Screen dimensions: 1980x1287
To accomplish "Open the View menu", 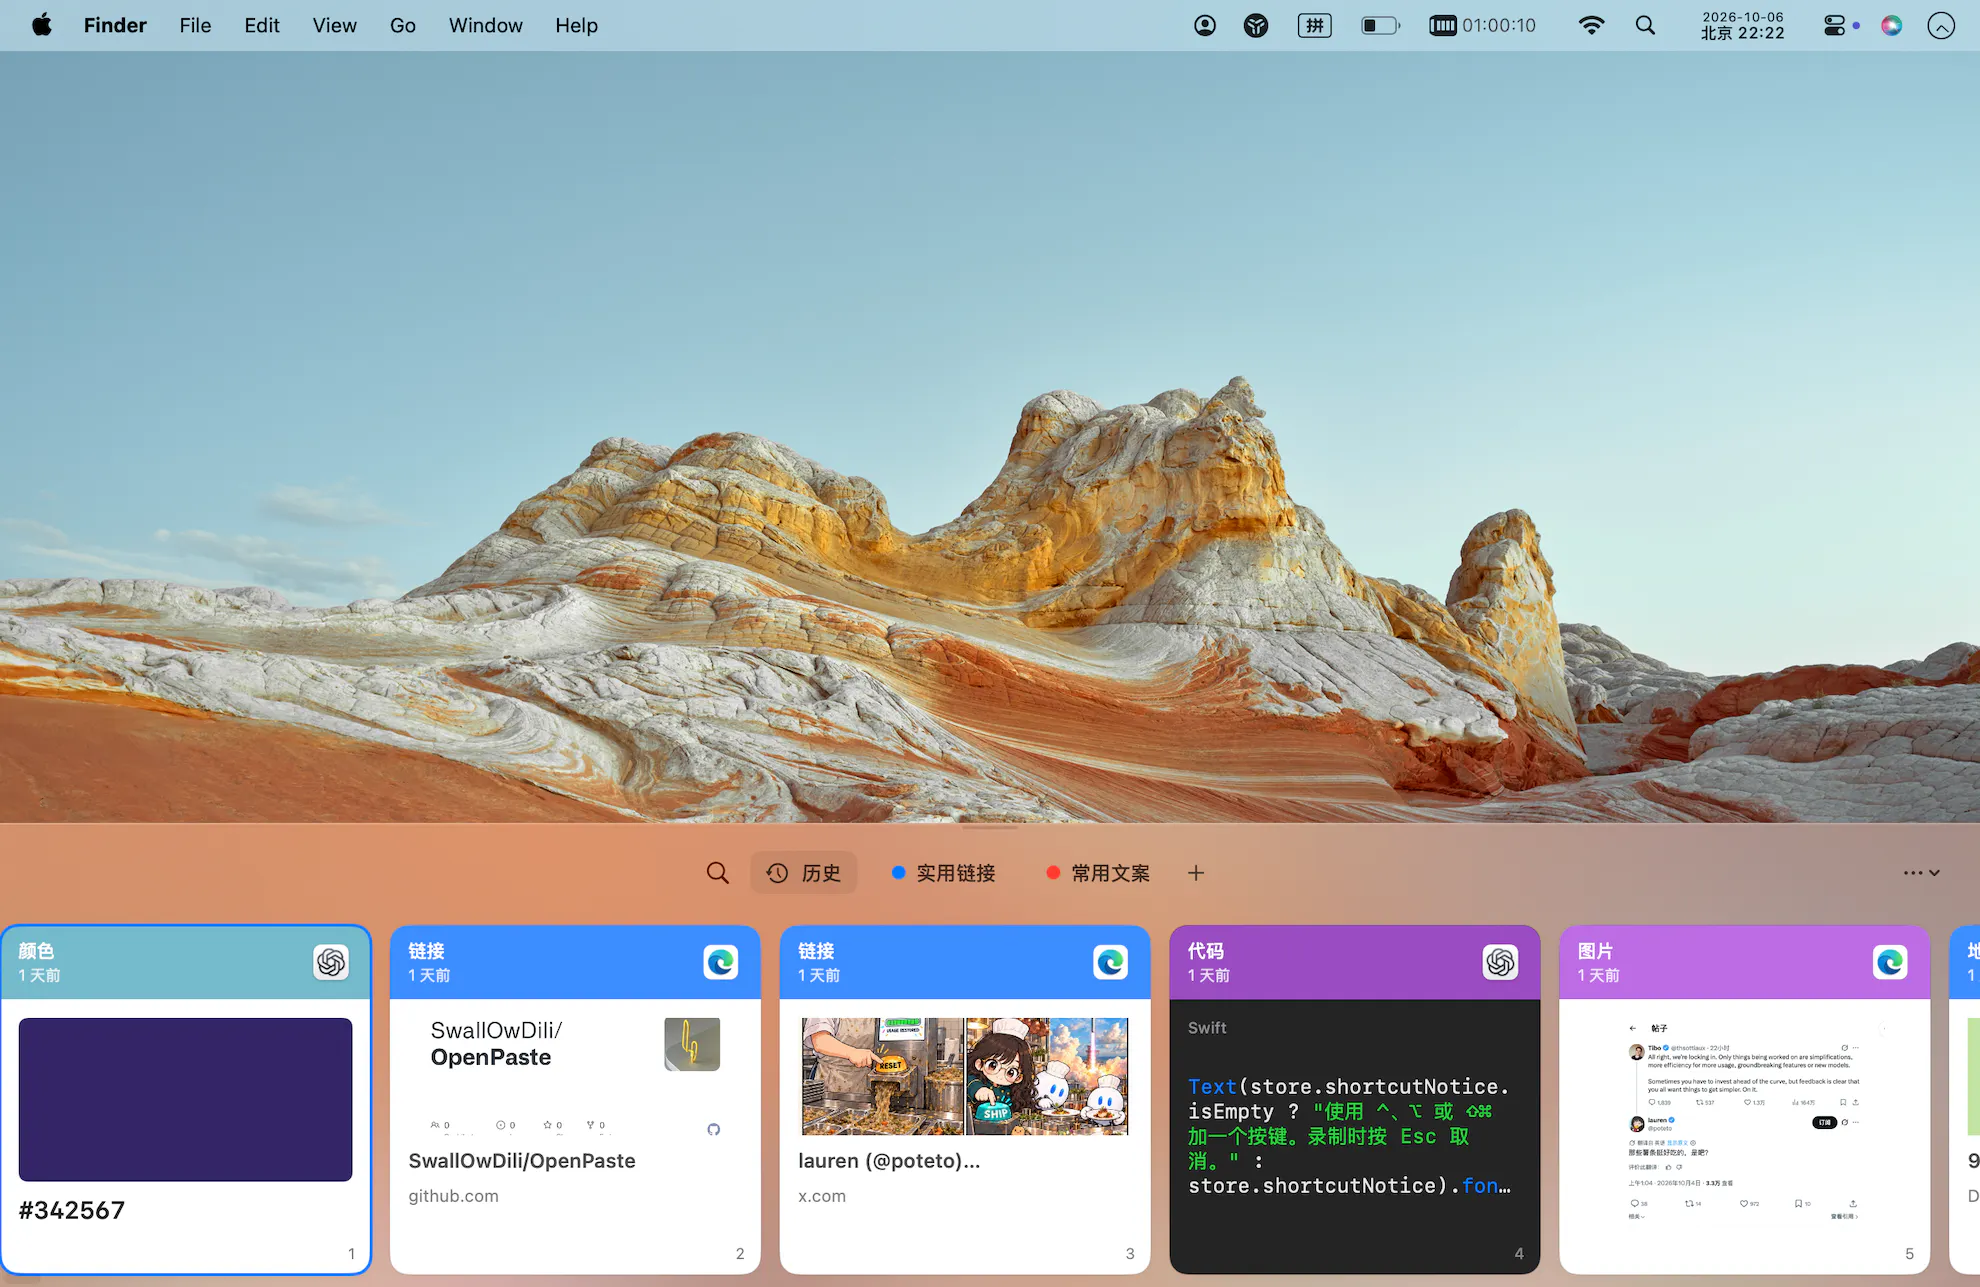I will click(x=334, y=25).
